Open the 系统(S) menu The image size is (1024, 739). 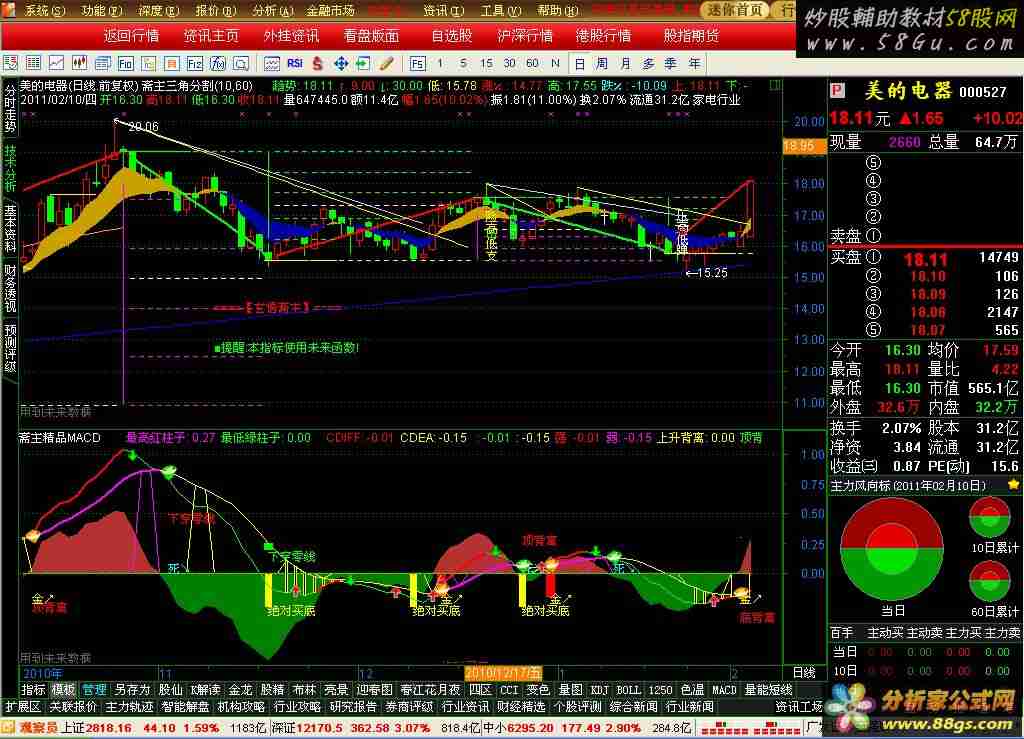[x=45, y=10]
